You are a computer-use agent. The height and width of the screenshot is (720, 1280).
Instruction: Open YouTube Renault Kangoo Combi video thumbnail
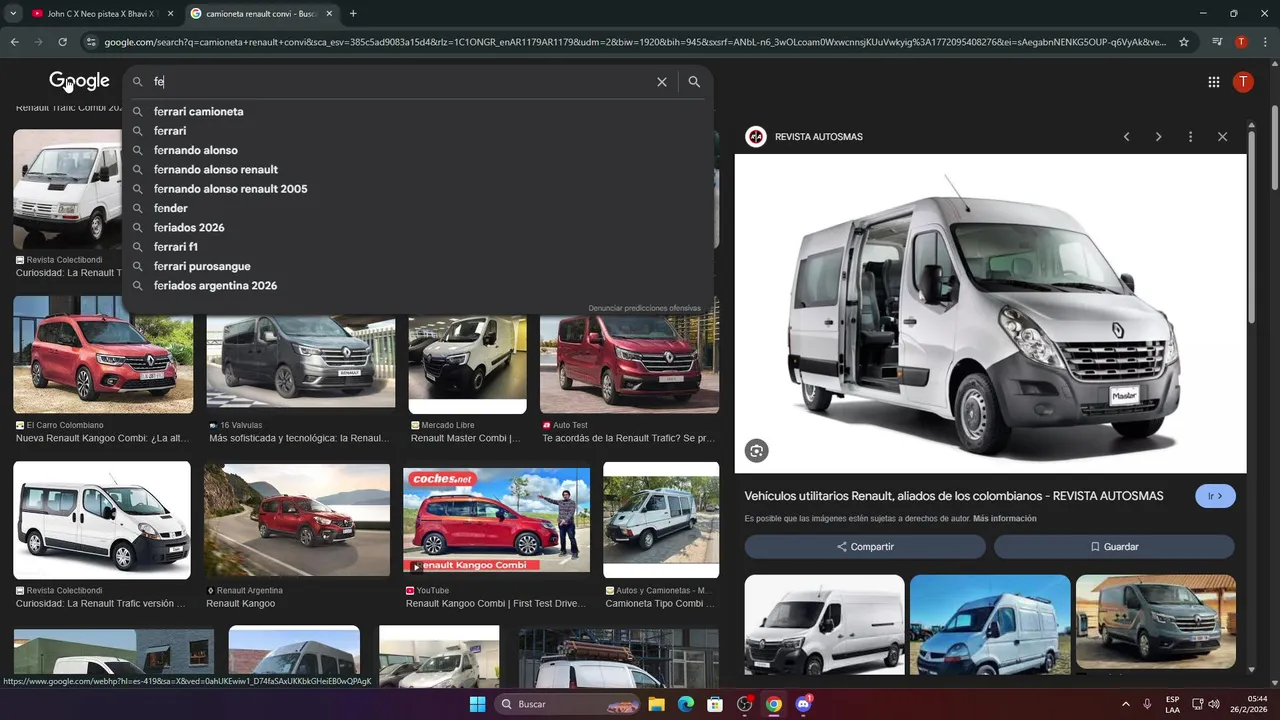tap(496, 520)
